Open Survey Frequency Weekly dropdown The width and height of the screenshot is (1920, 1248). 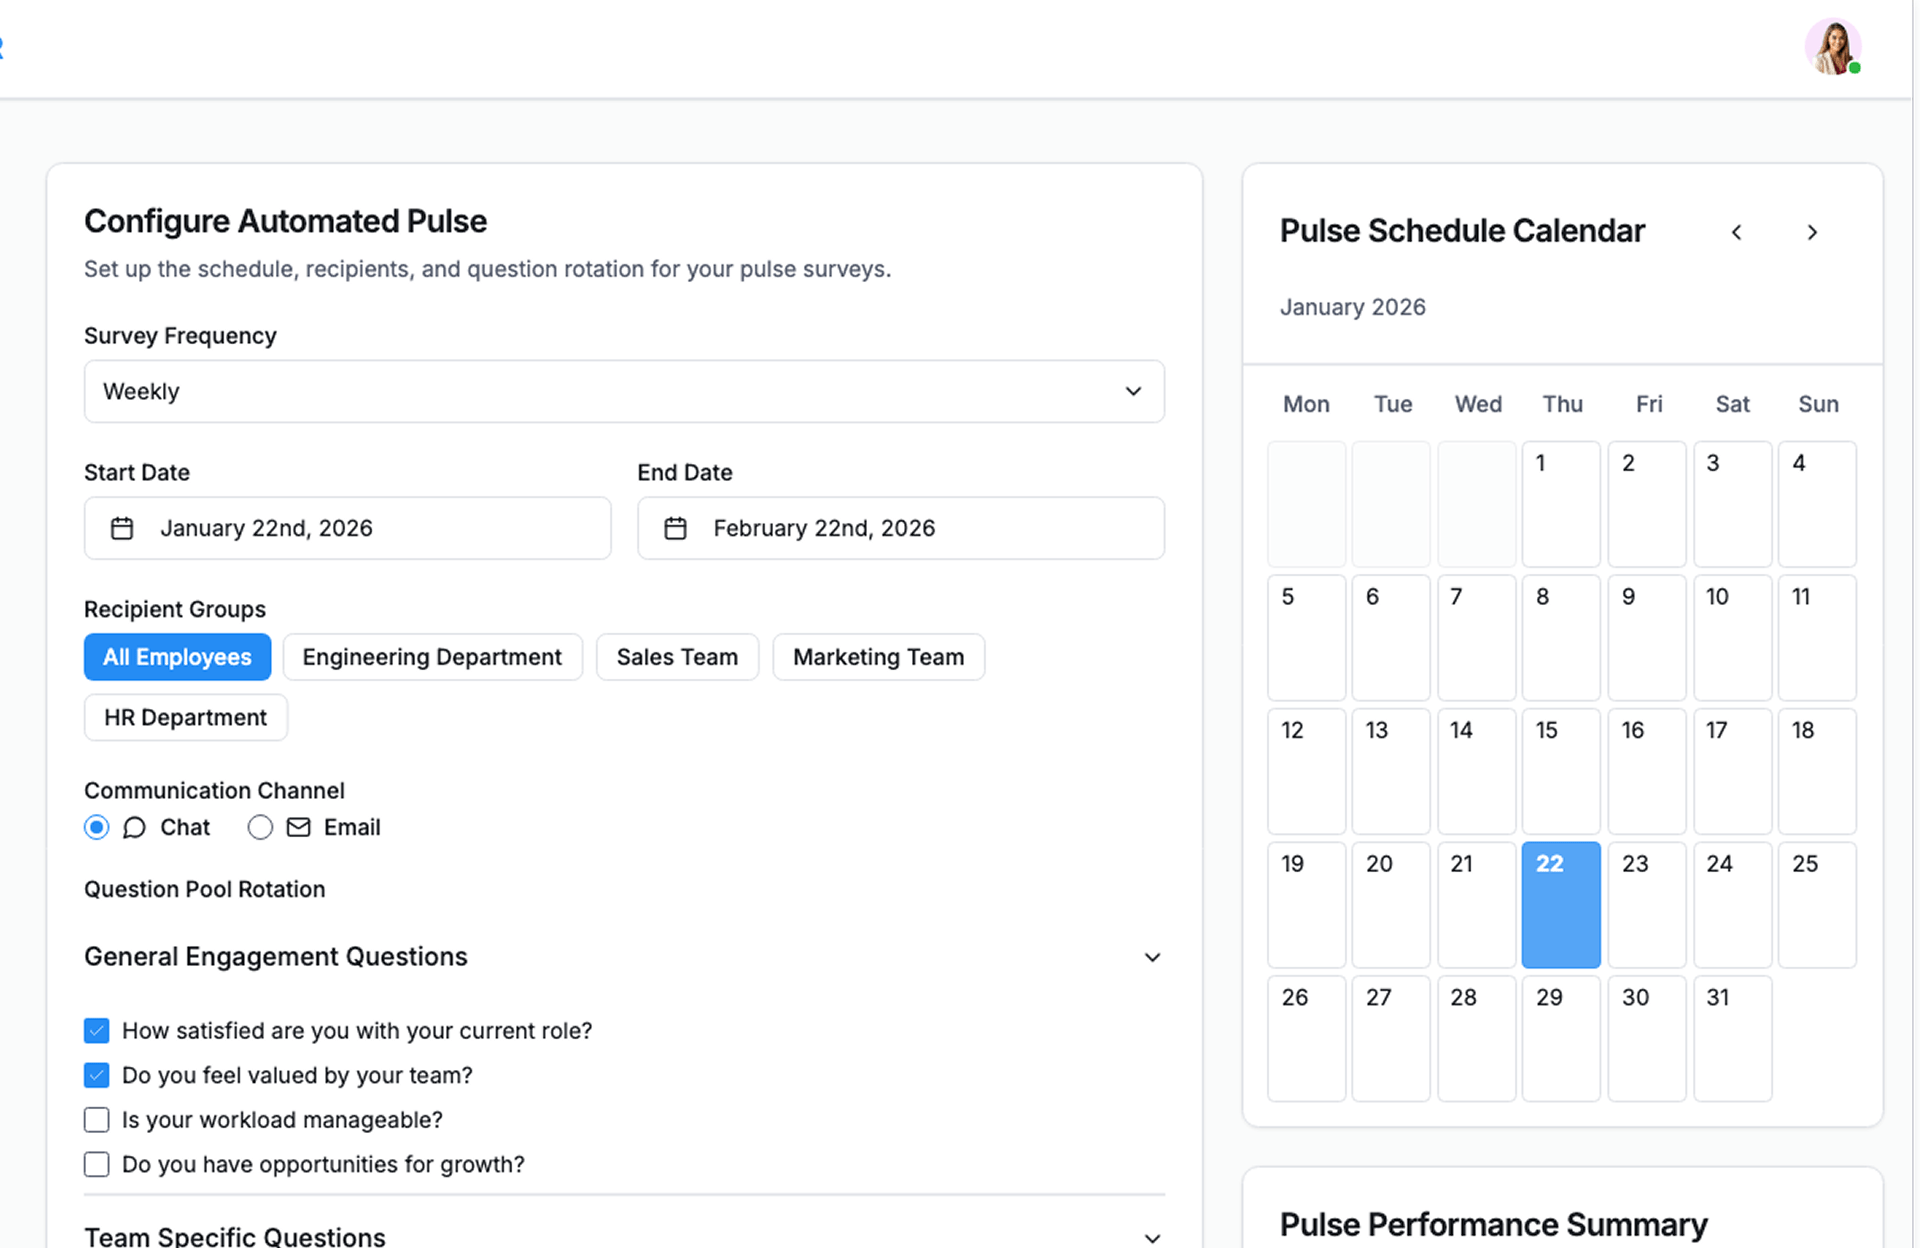(624, 391)
